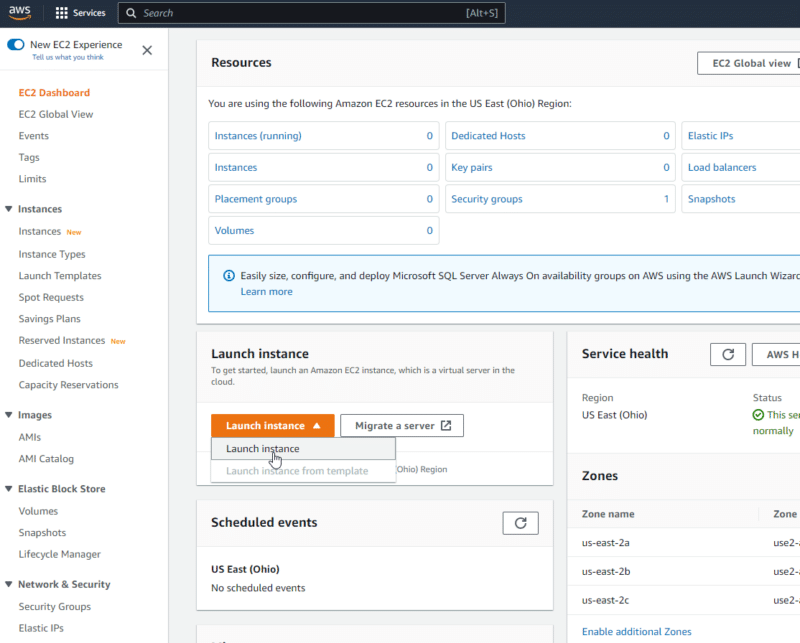Refresh the Scheduled events panel
The height and width of the screenshot is (643, 800).
[x=520, y=522]
